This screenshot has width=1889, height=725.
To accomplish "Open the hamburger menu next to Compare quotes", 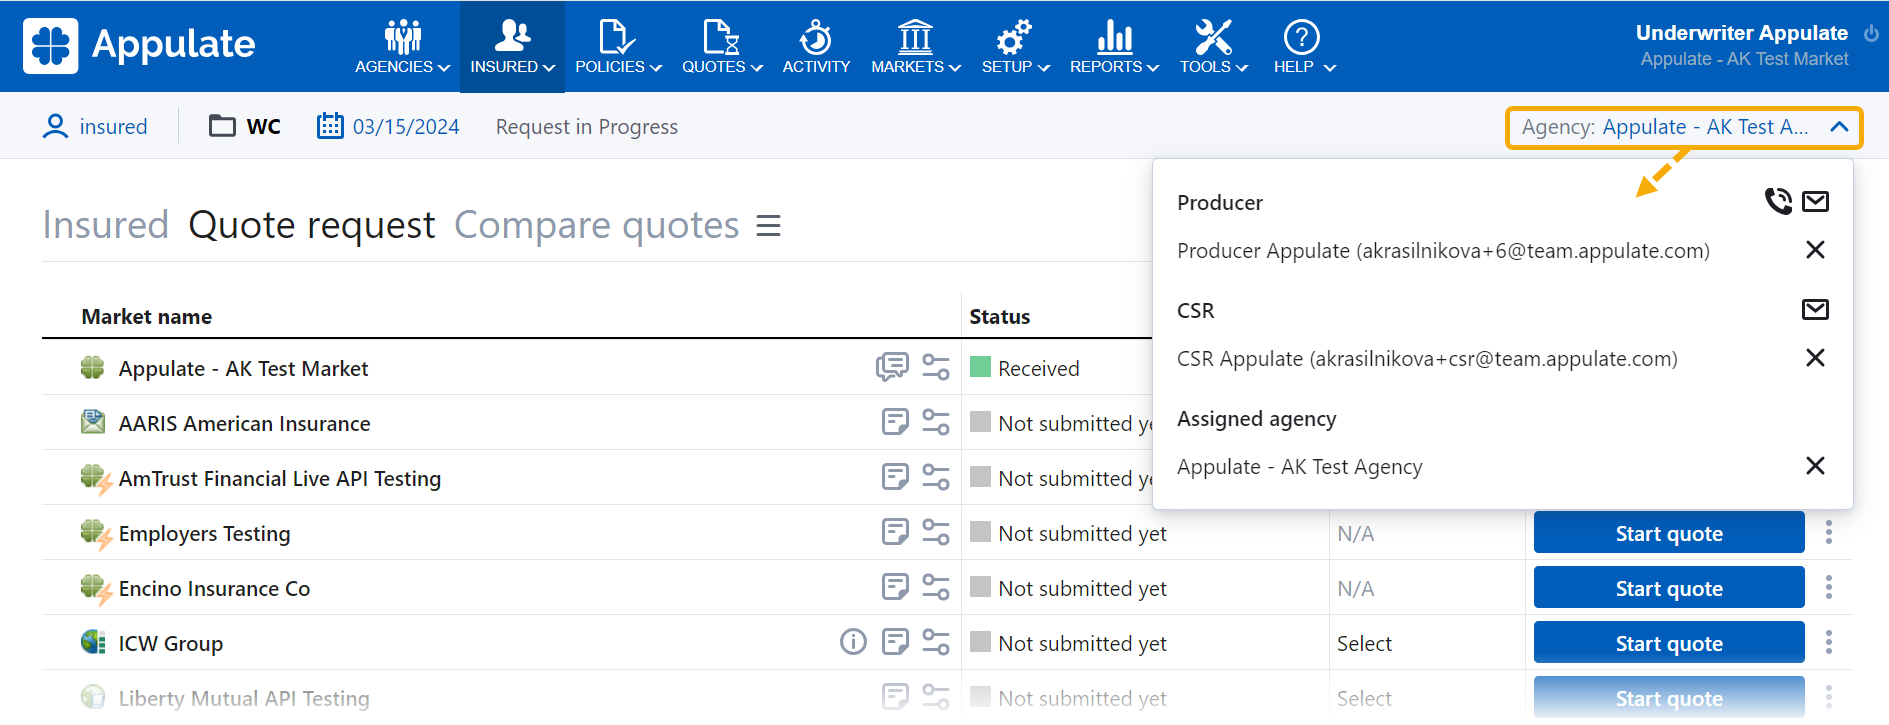I will [x=768, y=226].
